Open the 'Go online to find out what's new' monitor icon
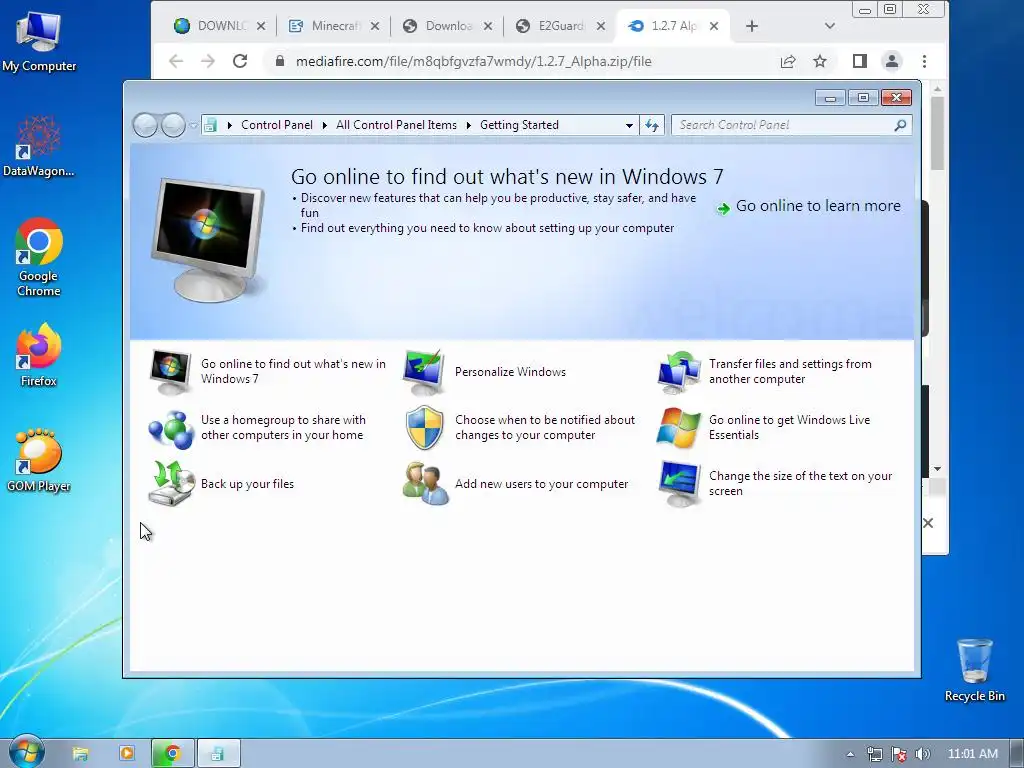 (x=170, y=372)
